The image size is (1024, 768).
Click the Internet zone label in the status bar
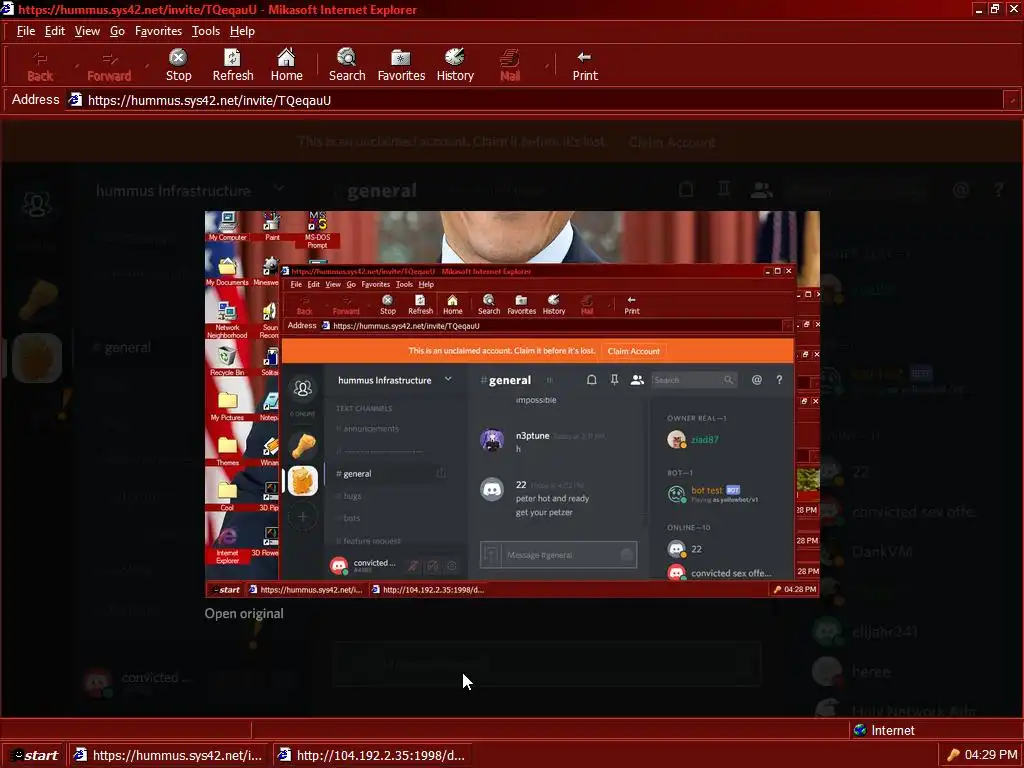coord(893,730)
